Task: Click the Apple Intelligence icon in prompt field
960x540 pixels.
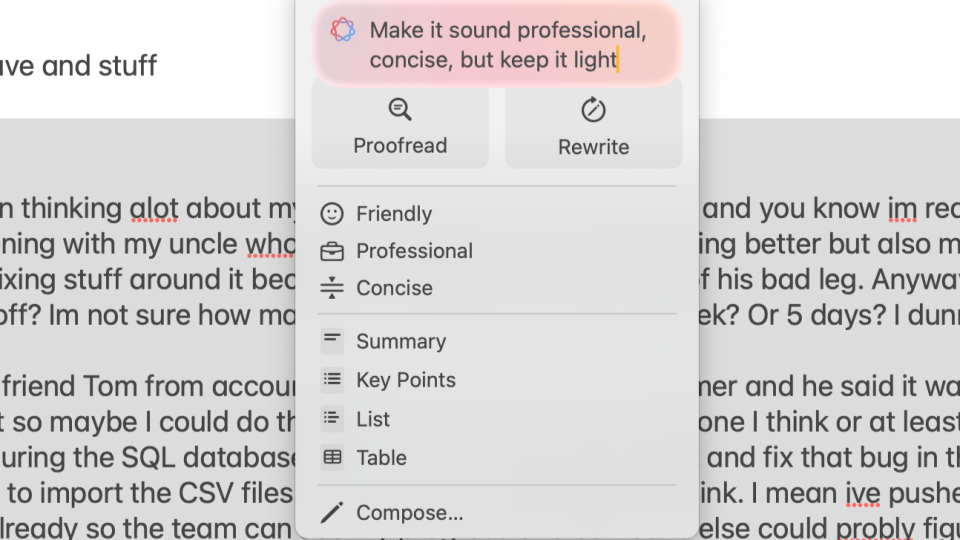Action: pyautogui.click(x=343, y=30)
